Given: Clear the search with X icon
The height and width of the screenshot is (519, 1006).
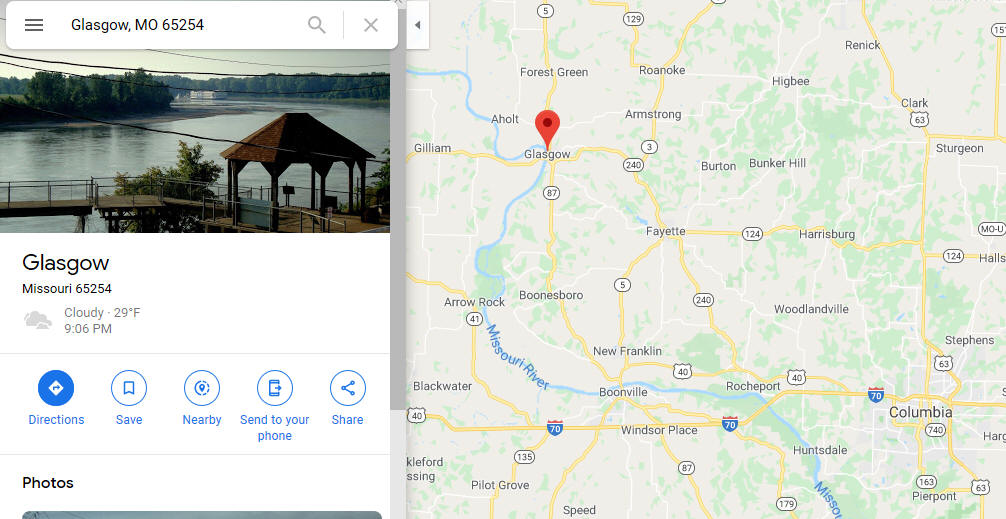Looking at the screenshot, I should tap(371, 25).
